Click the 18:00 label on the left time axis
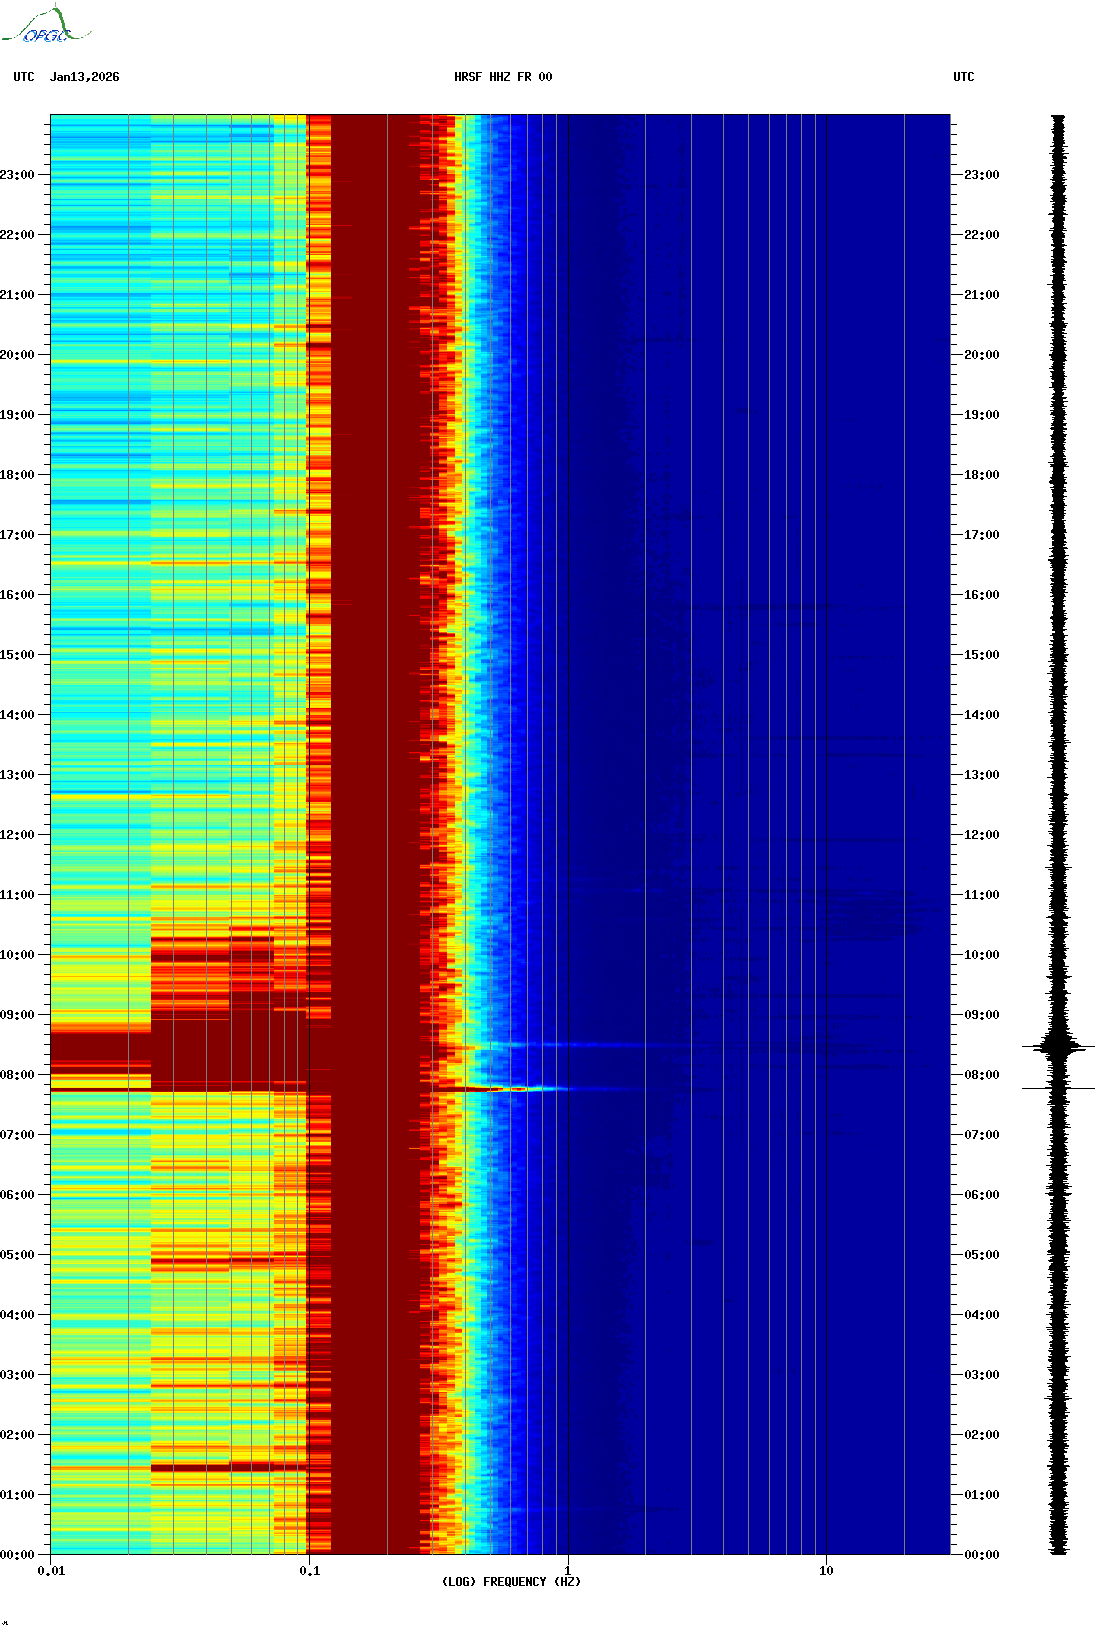The height and width of the screenshot is (1634, 1102). (x=17, y=475)
